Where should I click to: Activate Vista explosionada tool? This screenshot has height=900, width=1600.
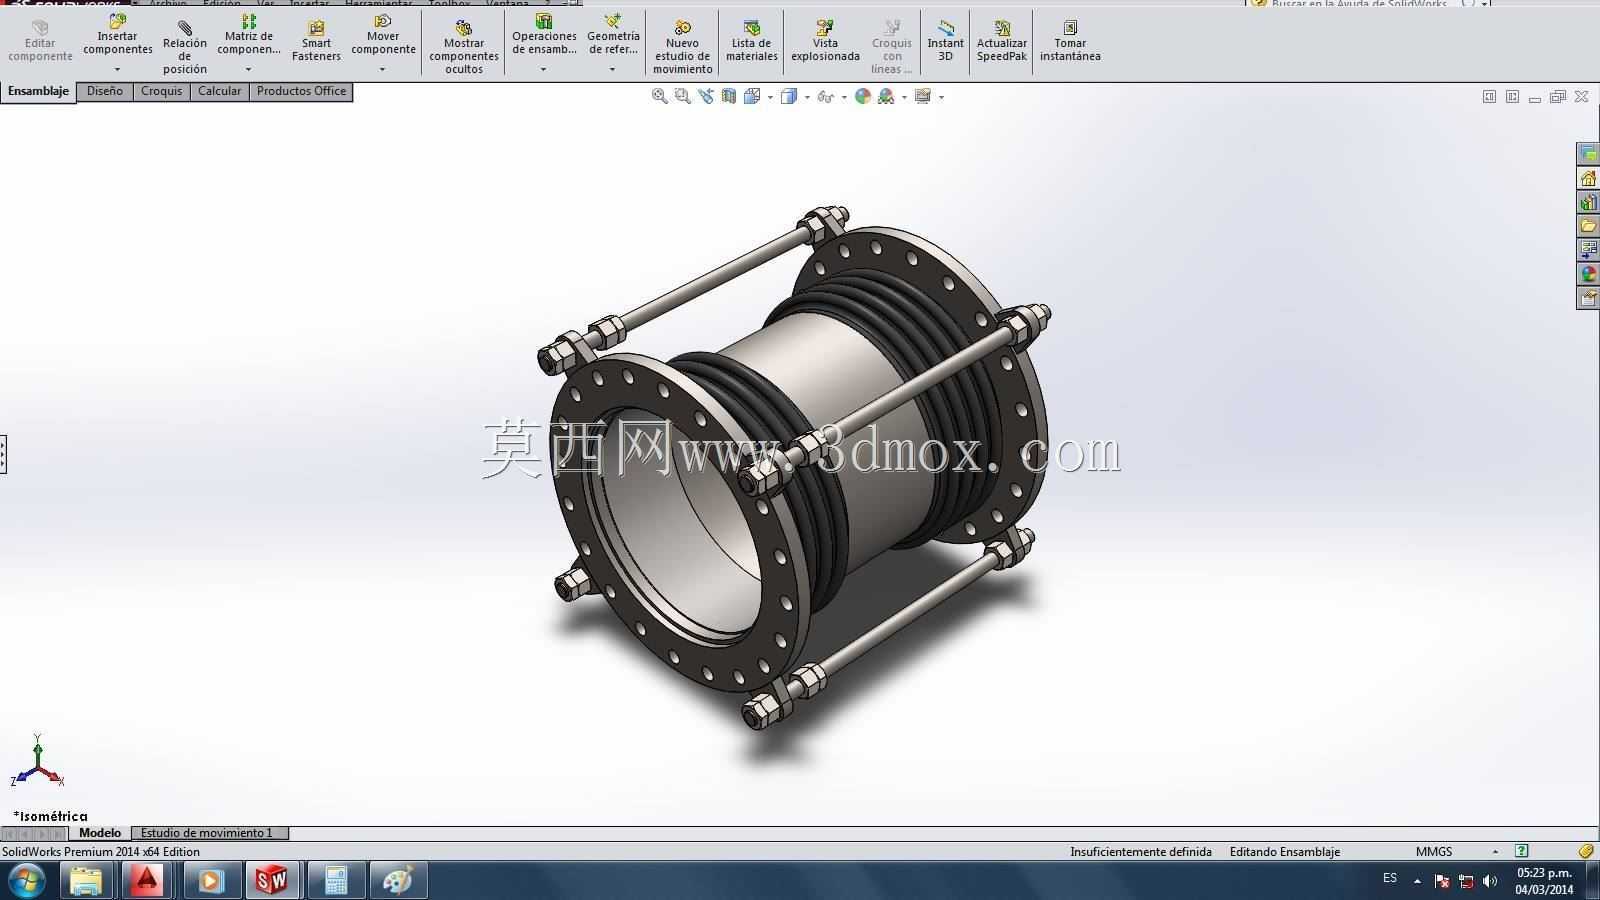coord(825,41)
